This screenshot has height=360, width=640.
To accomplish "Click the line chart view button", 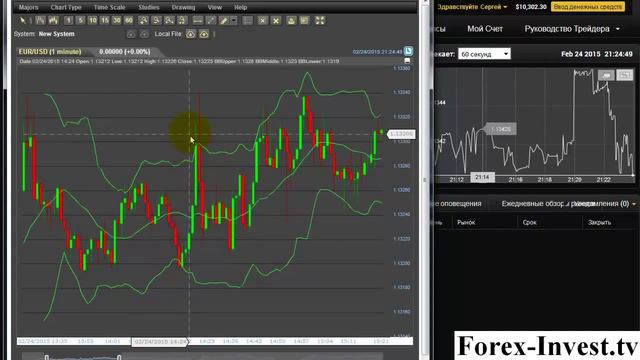I will point(606,75).
